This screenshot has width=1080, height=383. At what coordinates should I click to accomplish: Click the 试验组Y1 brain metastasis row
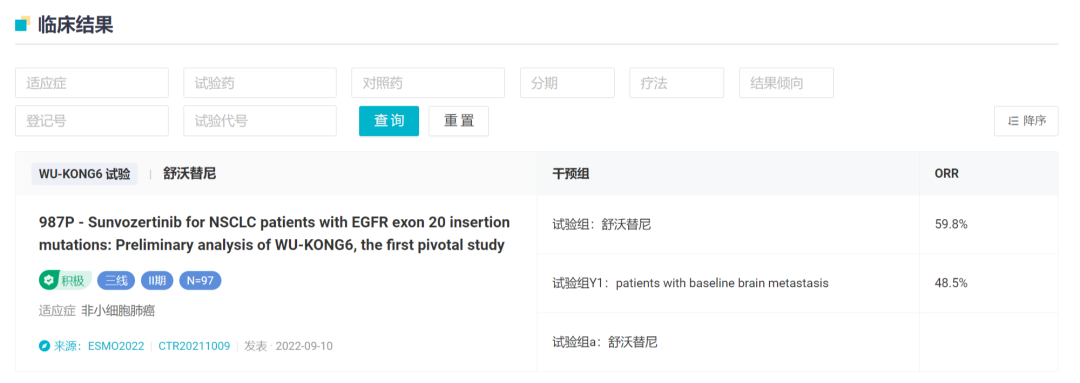729,283
